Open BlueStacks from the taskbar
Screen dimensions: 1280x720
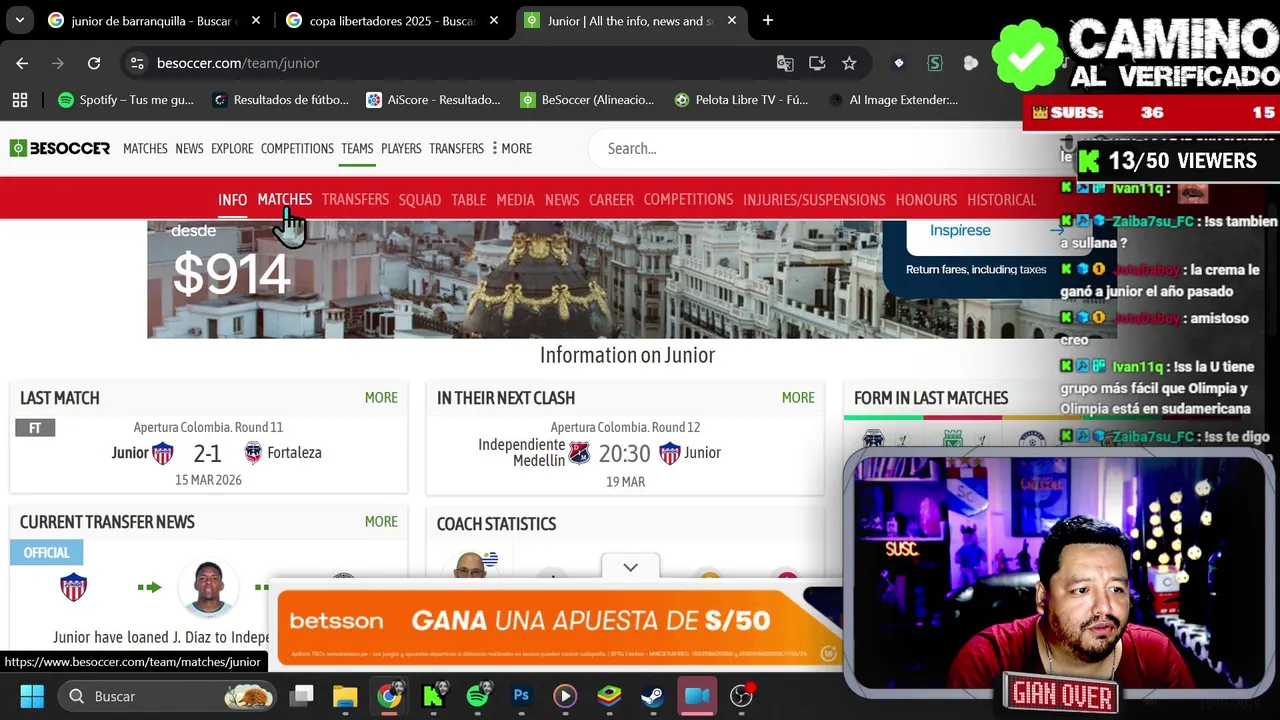click(x=609, y=696)
